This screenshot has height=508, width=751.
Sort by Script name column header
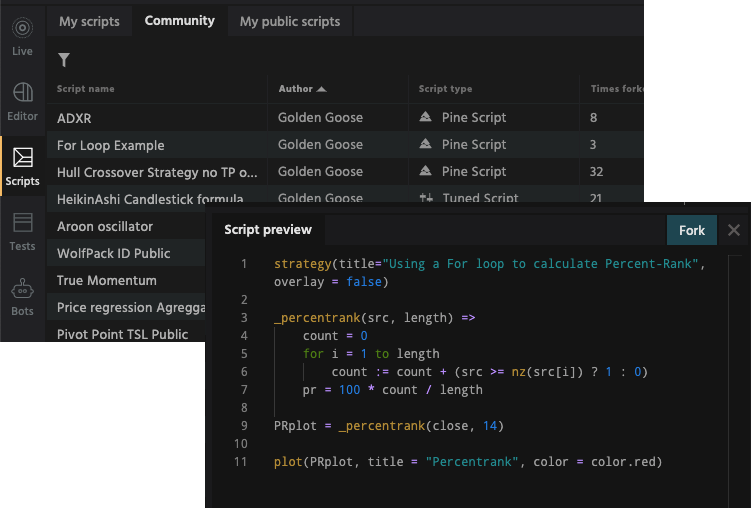click(x=85, y=89)
